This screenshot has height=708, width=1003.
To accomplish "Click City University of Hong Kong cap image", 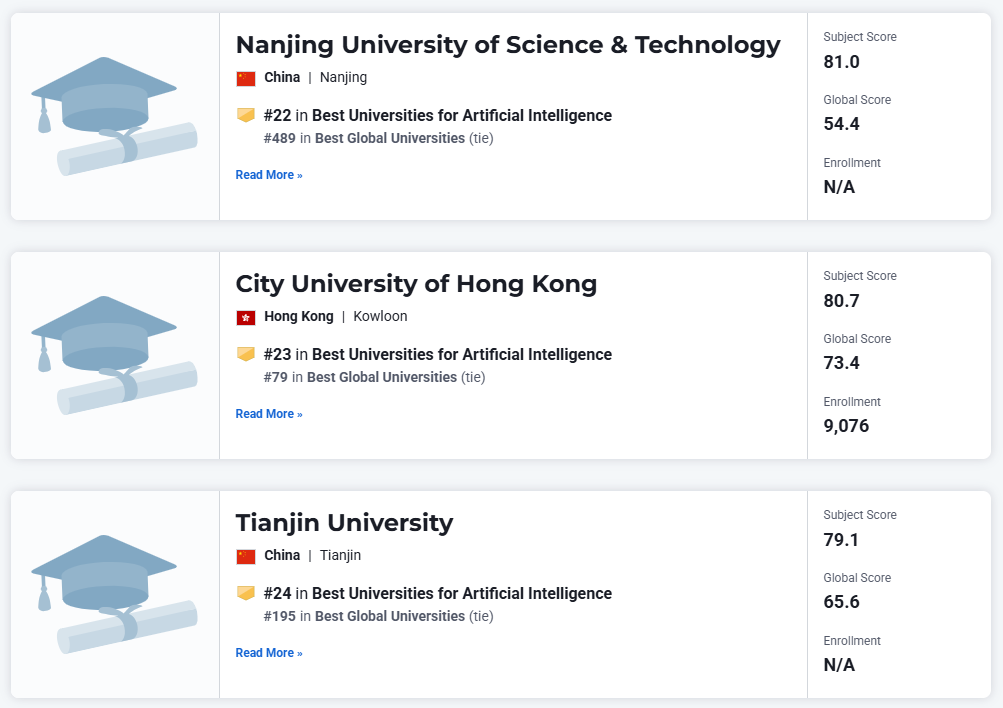I will click(x=115, y=356).
